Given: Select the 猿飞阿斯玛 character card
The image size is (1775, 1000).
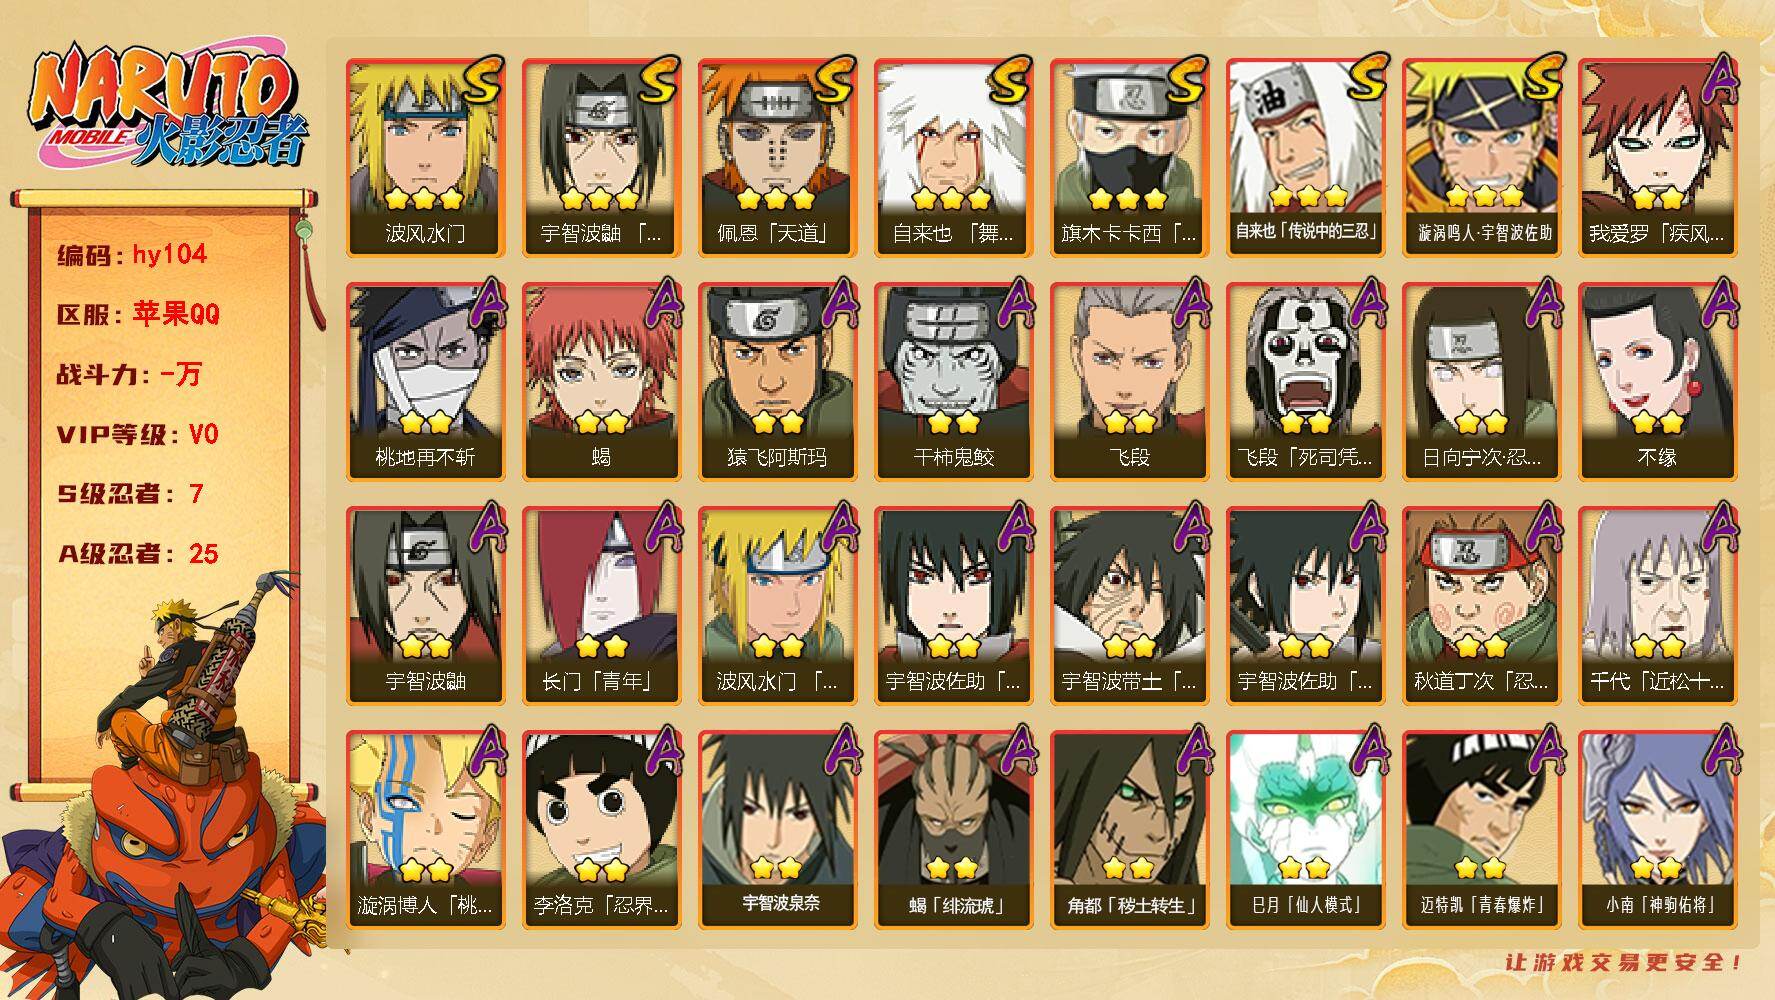Looking at the screenshot, I should [x=777, y=381].
